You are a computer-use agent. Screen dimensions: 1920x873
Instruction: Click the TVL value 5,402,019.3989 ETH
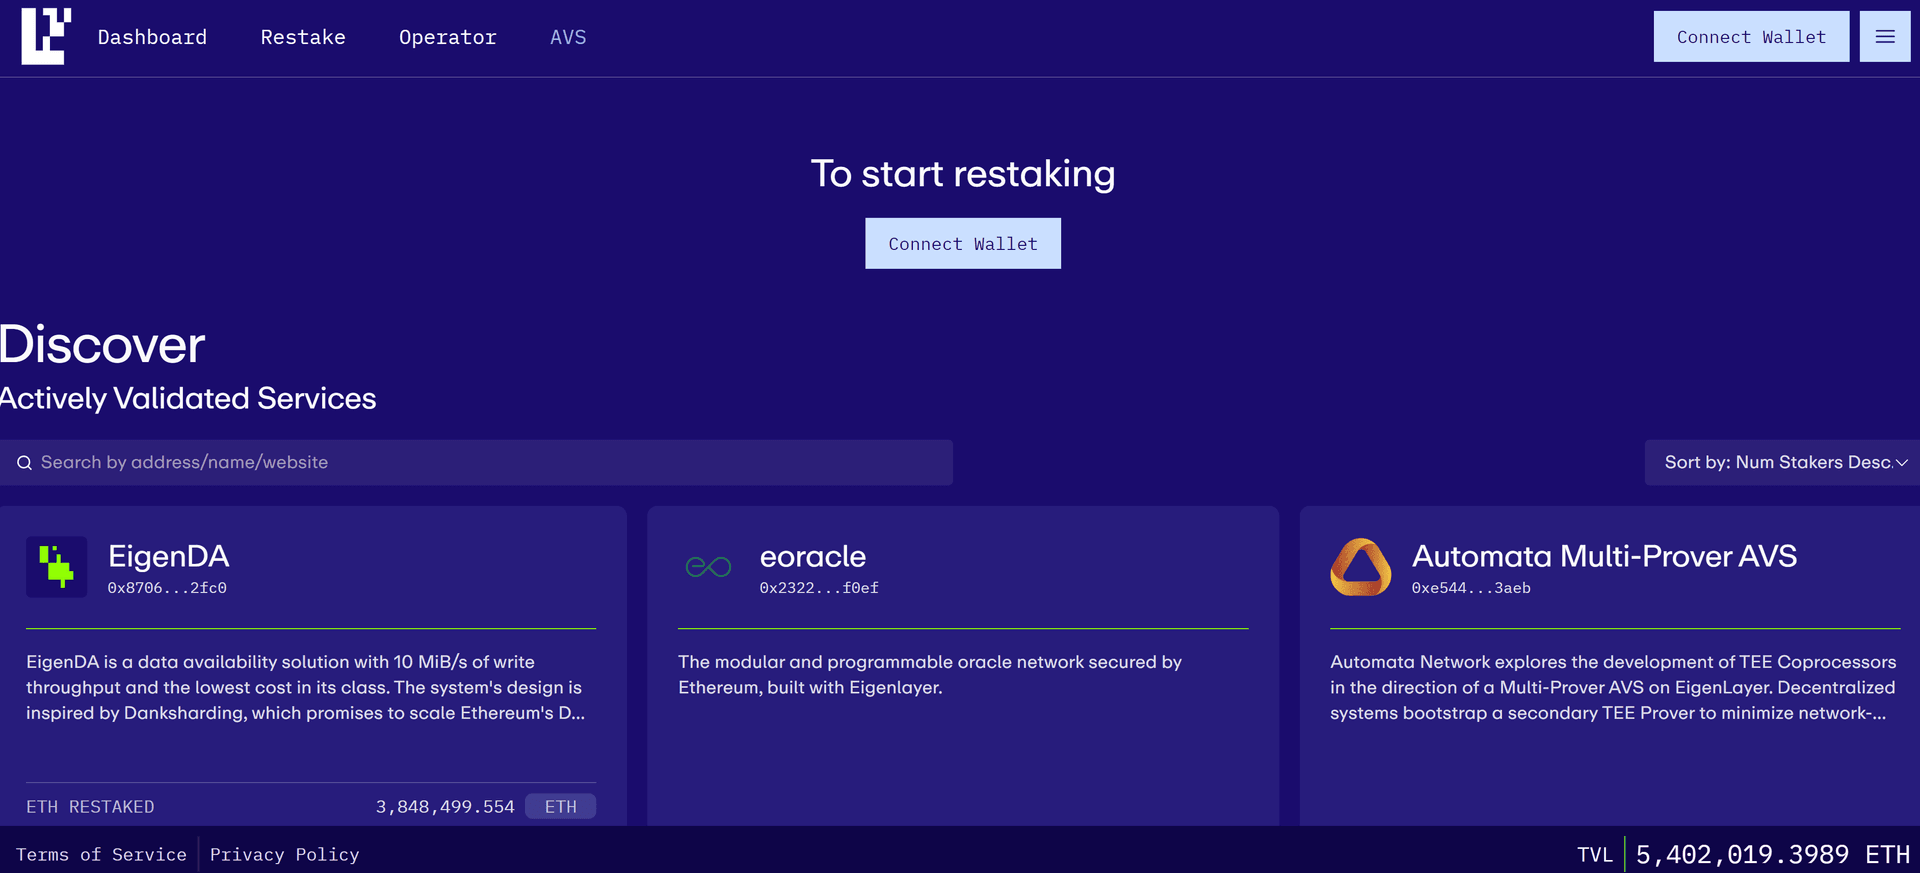point(1773,854)
